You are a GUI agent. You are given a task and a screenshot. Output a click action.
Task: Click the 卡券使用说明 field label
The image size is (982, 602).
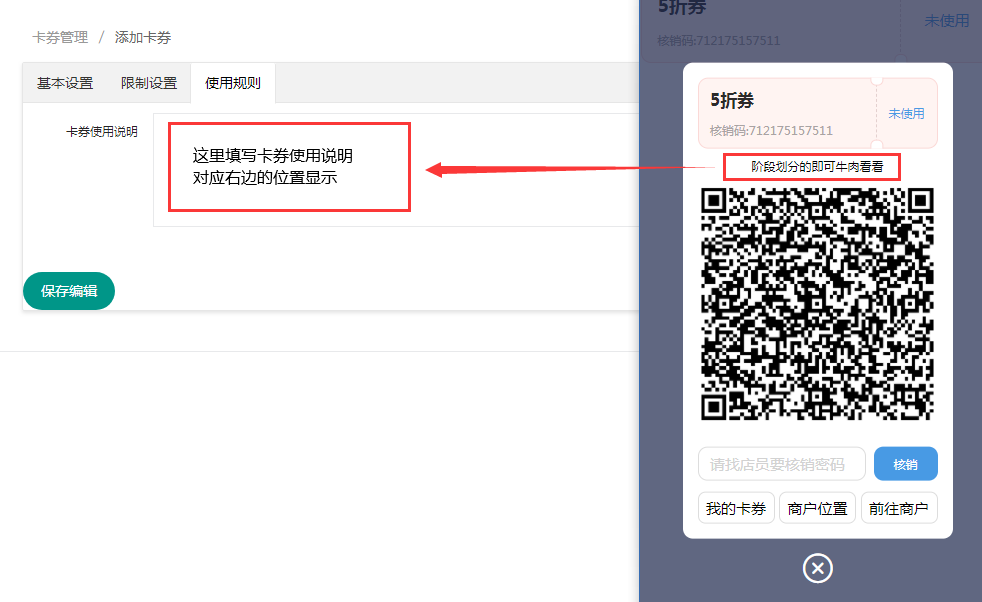101,132
